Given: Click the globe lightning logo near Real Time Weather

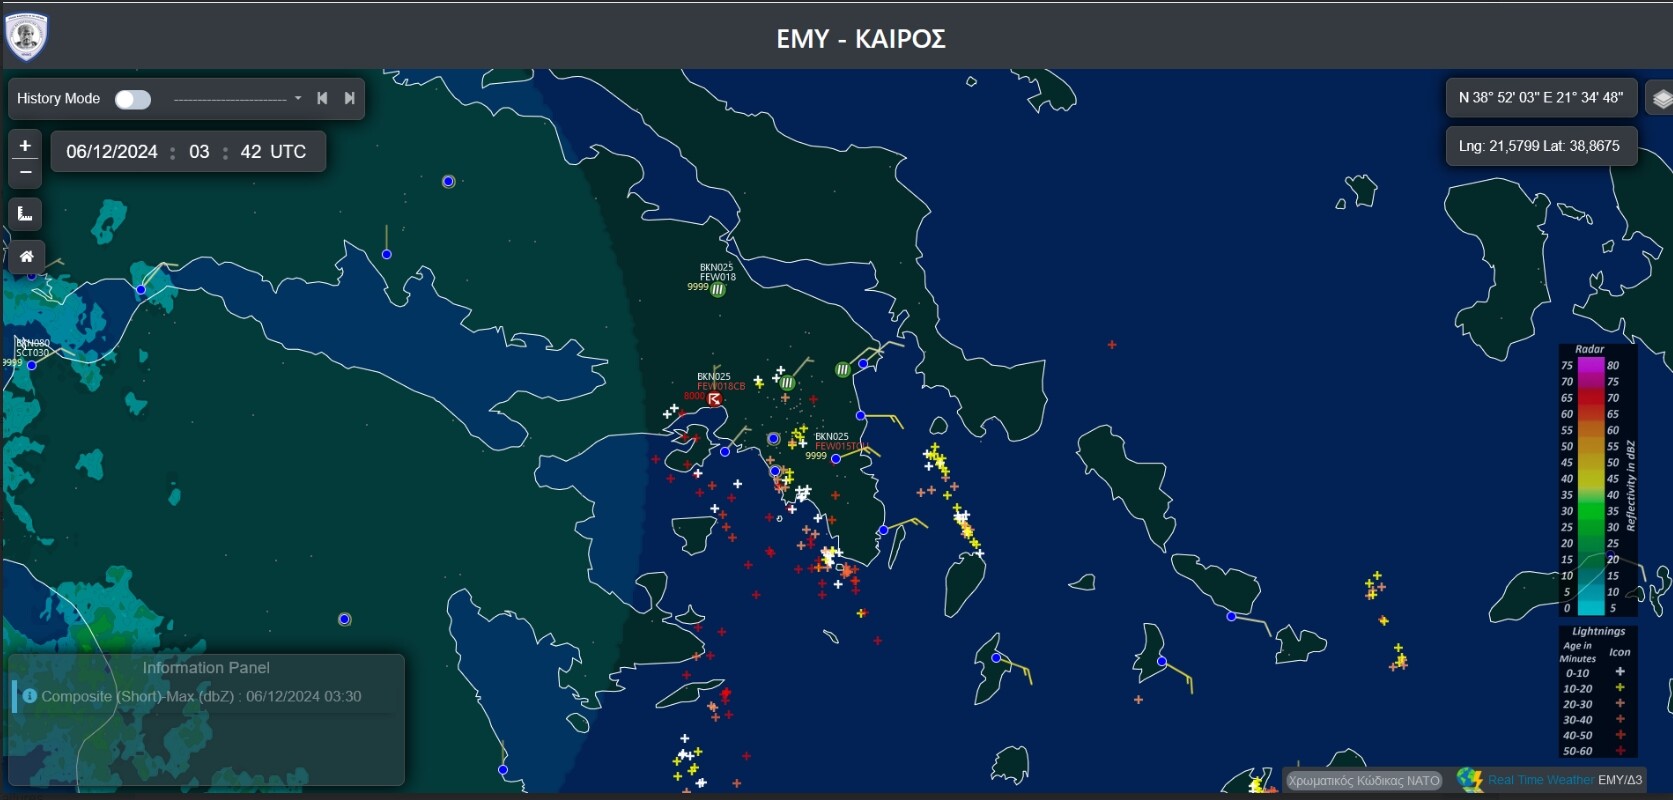Looking at the screenshot, I should tap(1470, 779).
